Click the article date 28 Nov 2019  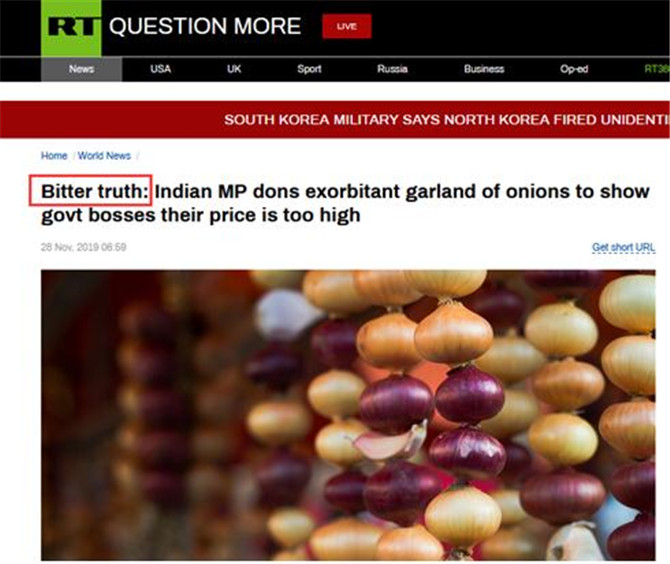pyautogui.click(x=83, y=247)
